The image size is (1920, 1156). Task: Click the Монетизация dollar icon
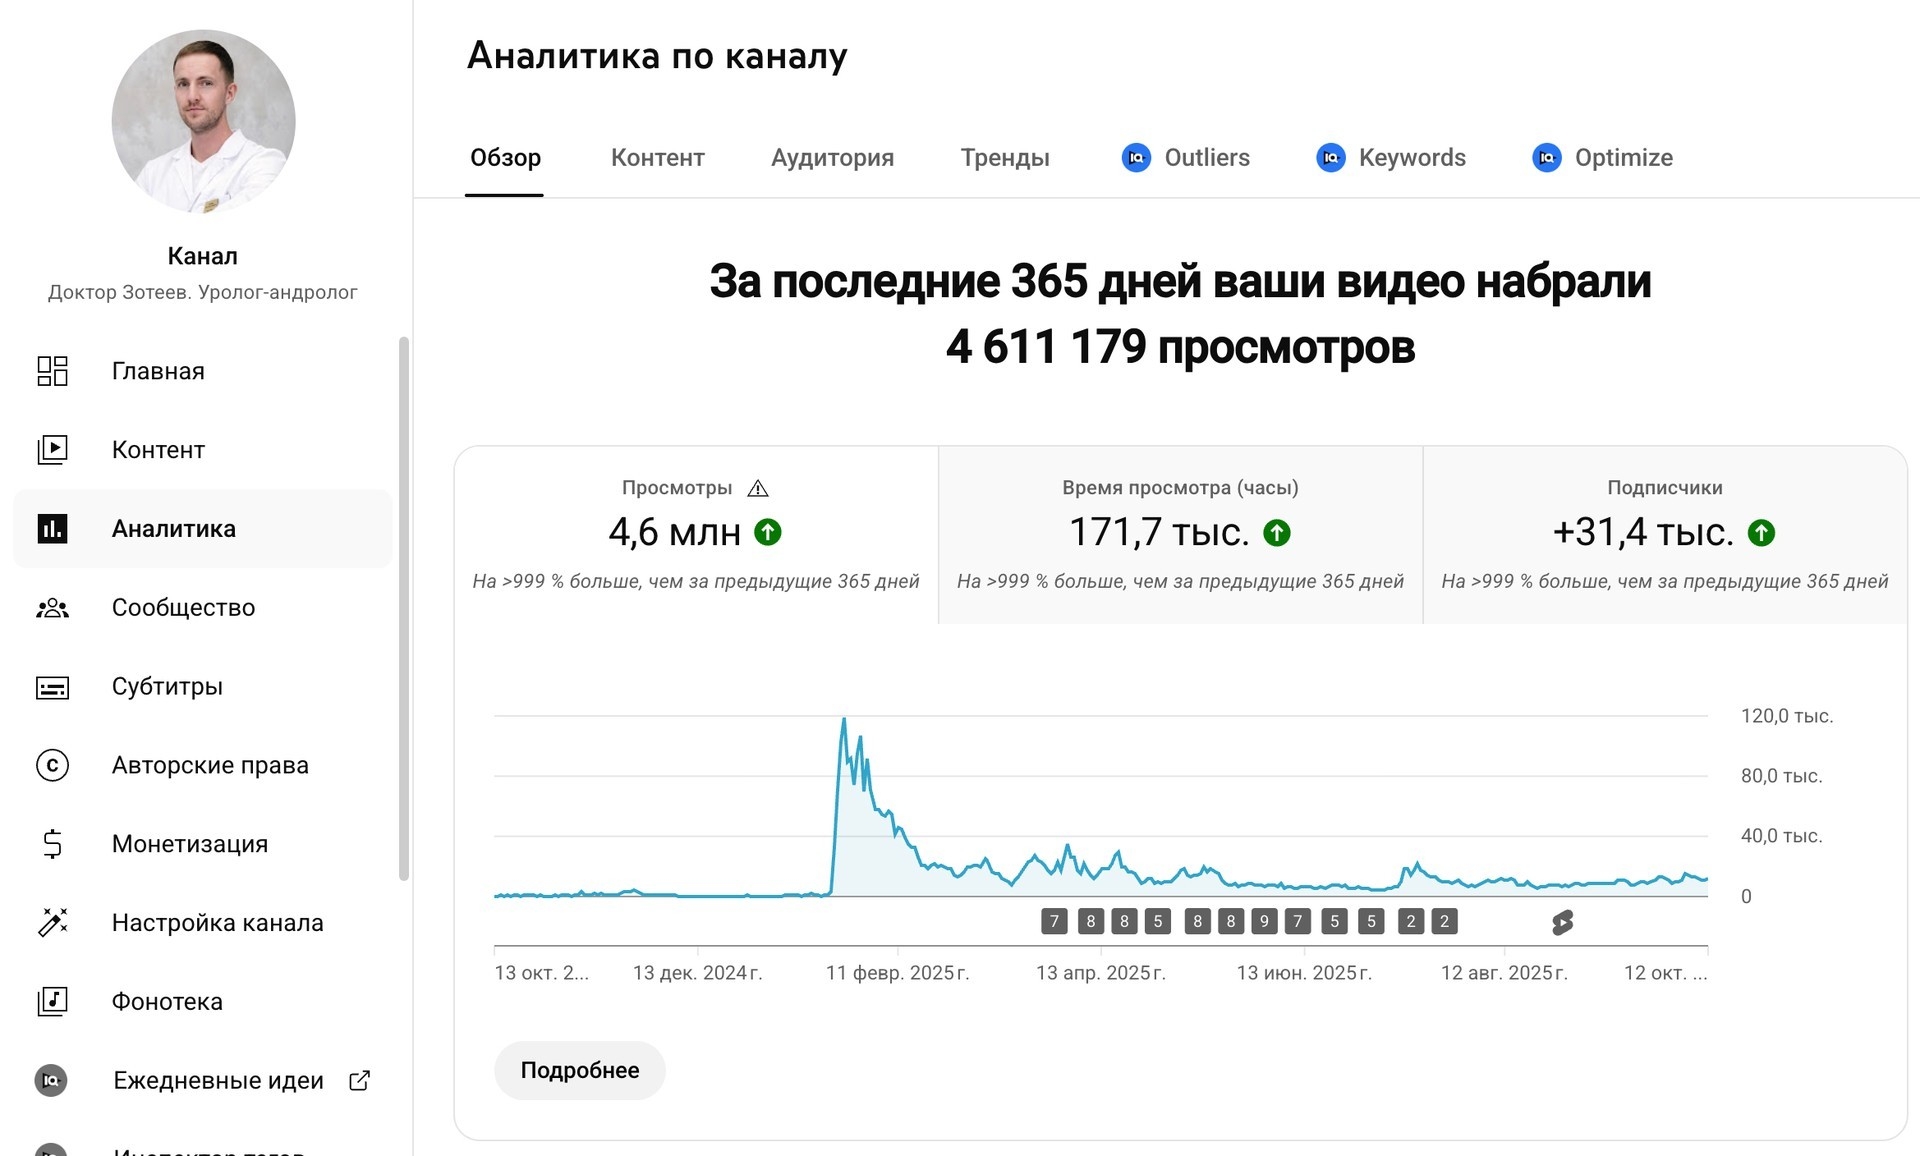pyautogui.click(x=52, y=844)
